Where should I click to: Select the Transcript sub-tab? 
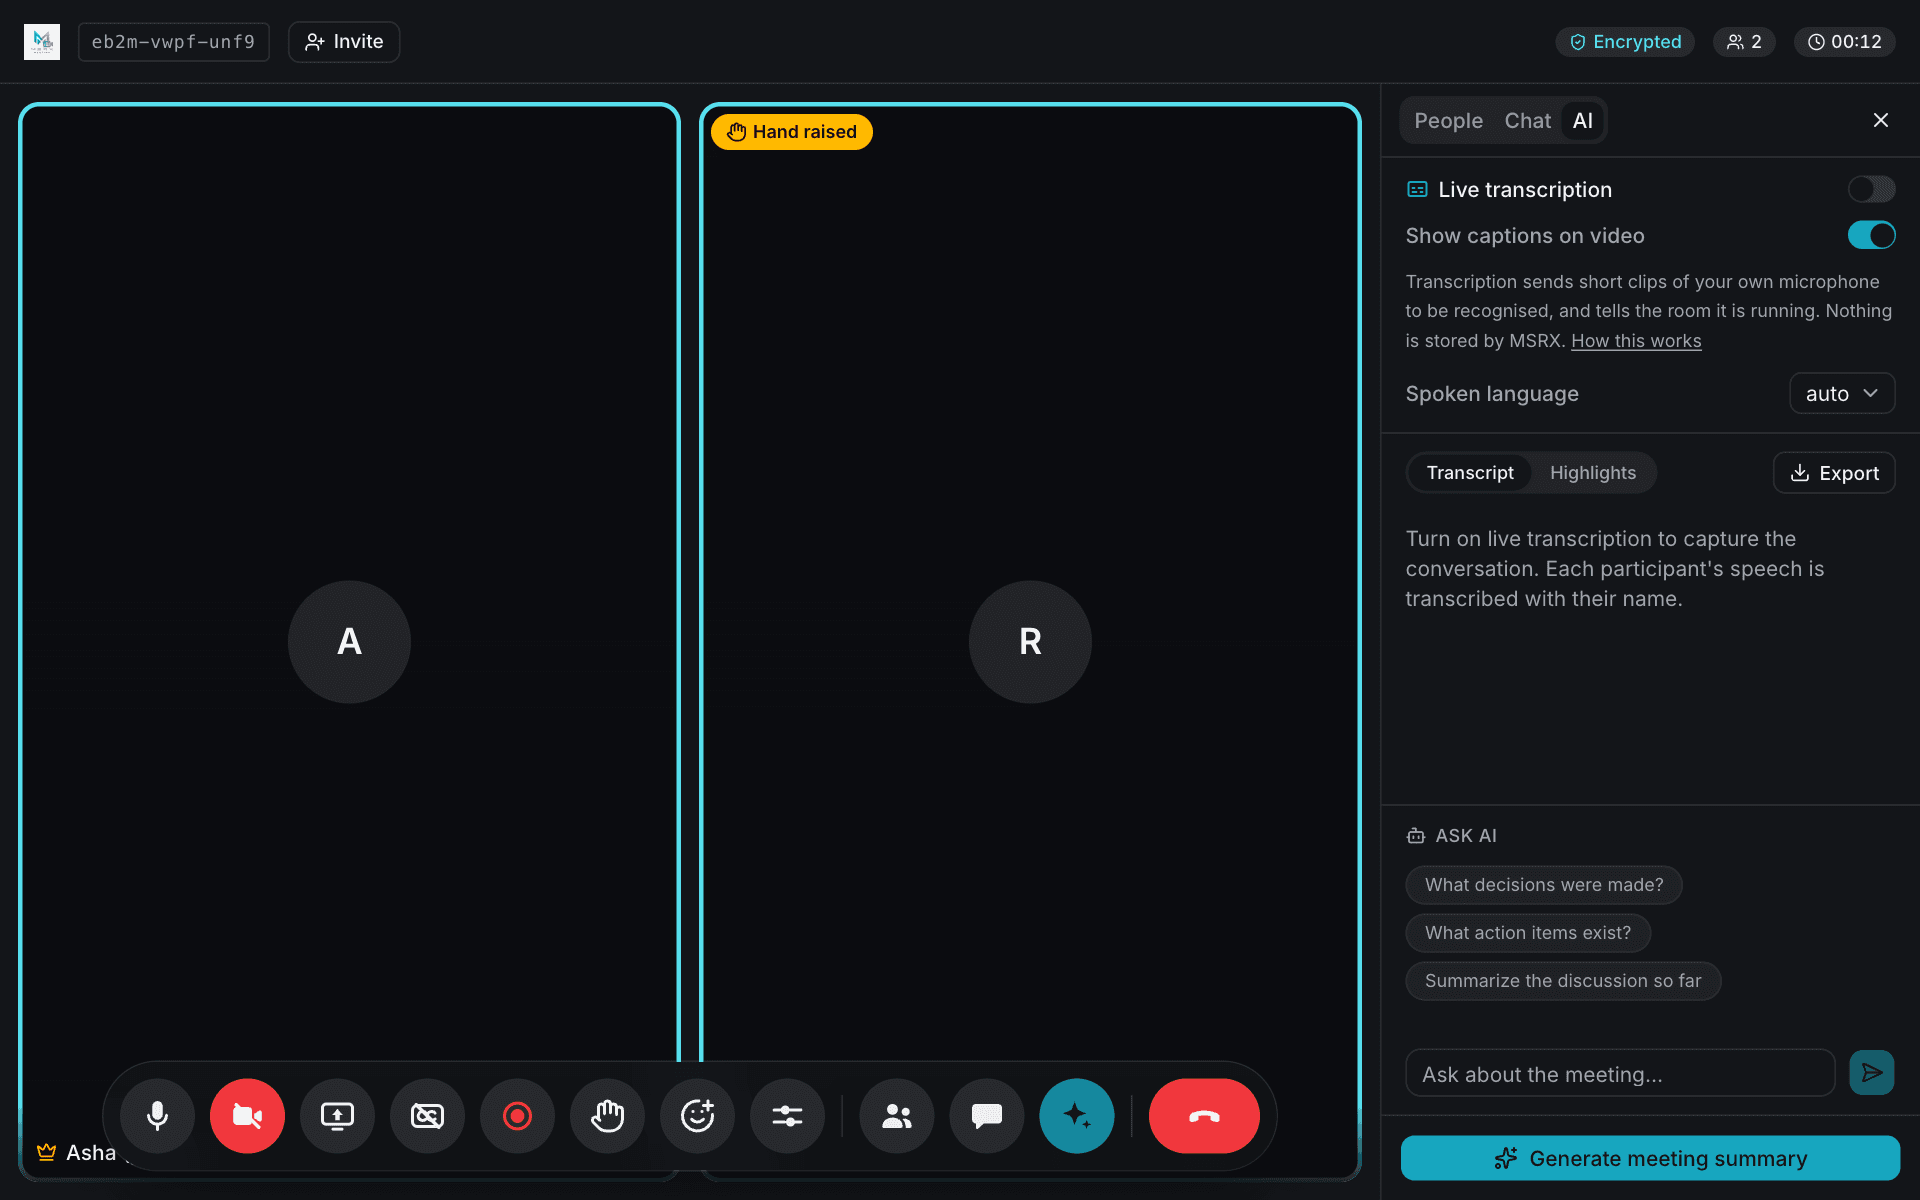coord(1470,473)
